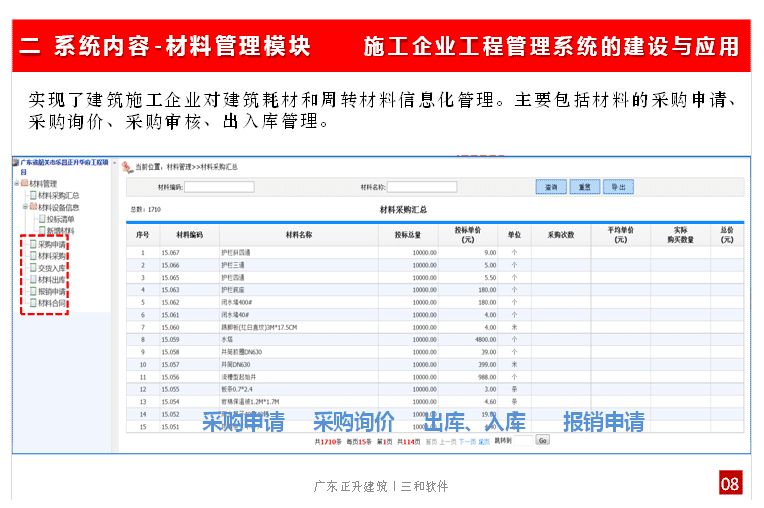The height and width of the screenshot is (508, 764).
Task: Select the row with code 15.066
Action: pyautogui.click(x=435, y=265)
